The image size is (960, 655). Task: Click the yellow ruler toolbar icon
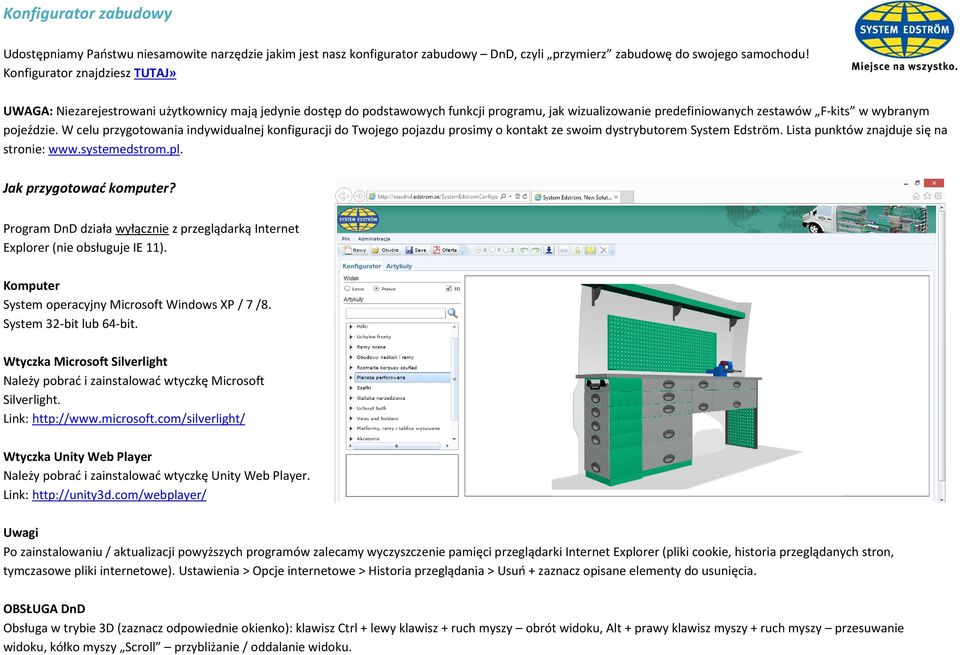coord(590,250)
